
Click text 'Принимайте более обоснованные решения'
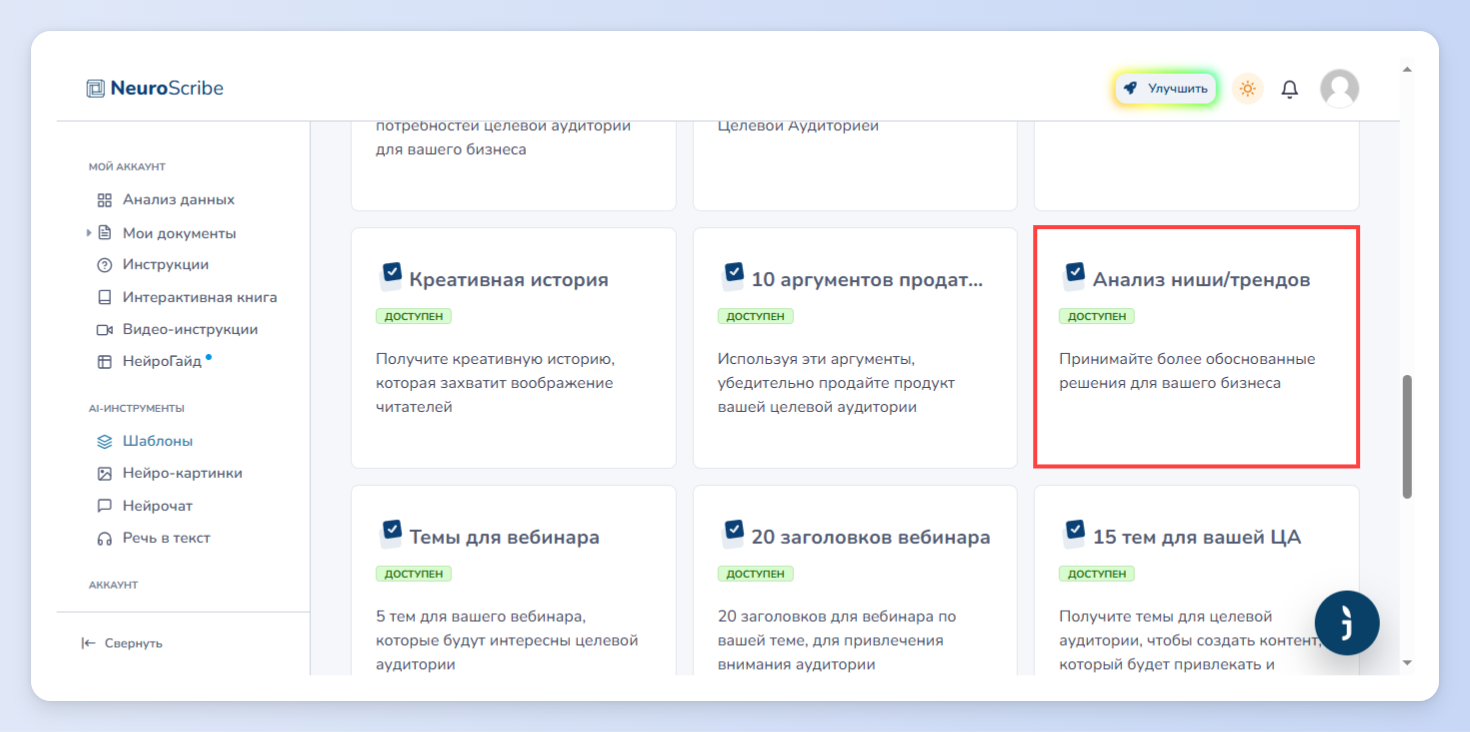point(1187,371)
